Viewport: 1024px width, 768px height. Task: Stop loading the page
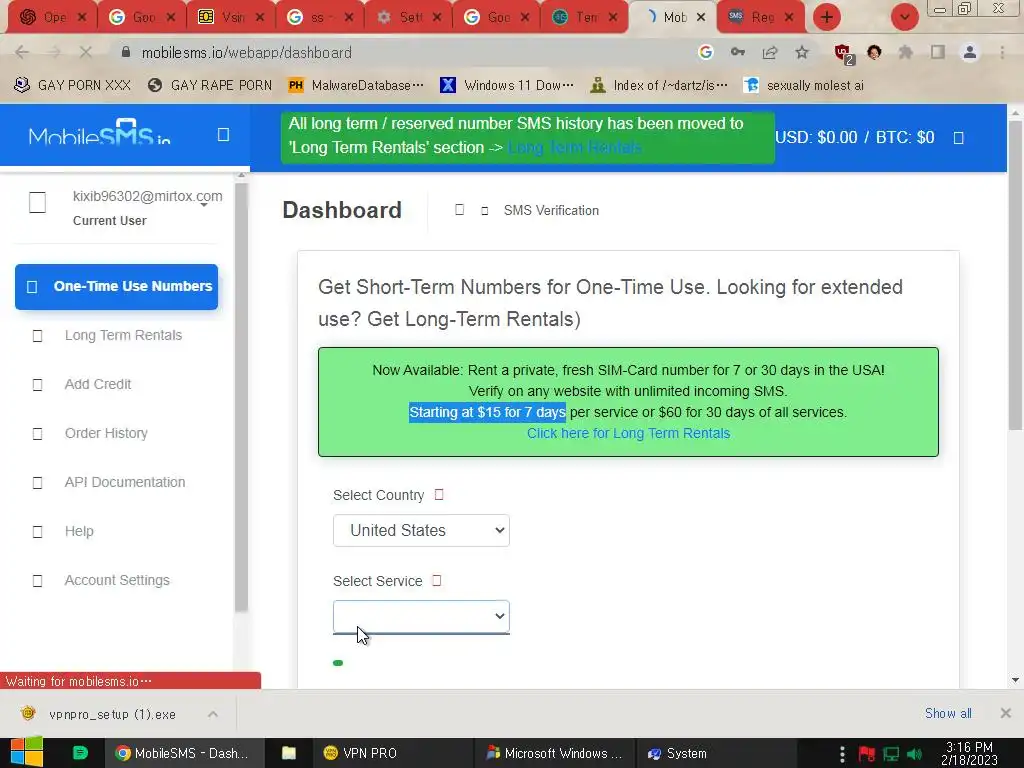point(86,52)
